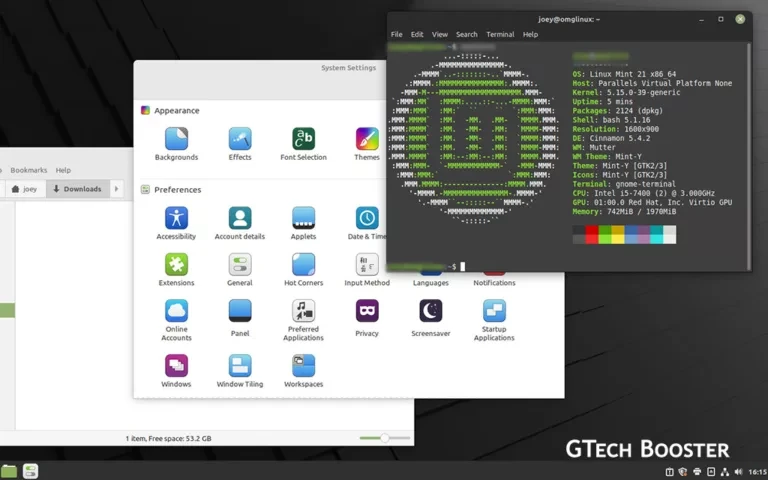The width and height of the screenshot is (768, 480).
Task: Open the network tray icon
Action: [725, 472]
